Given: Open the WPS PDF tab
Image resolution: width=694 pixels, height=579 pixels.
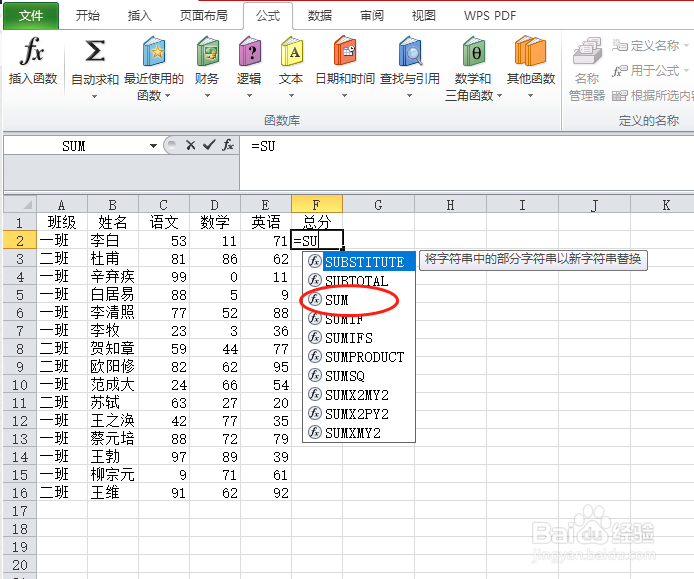Looking at the screenshot, I should [490, 15].
